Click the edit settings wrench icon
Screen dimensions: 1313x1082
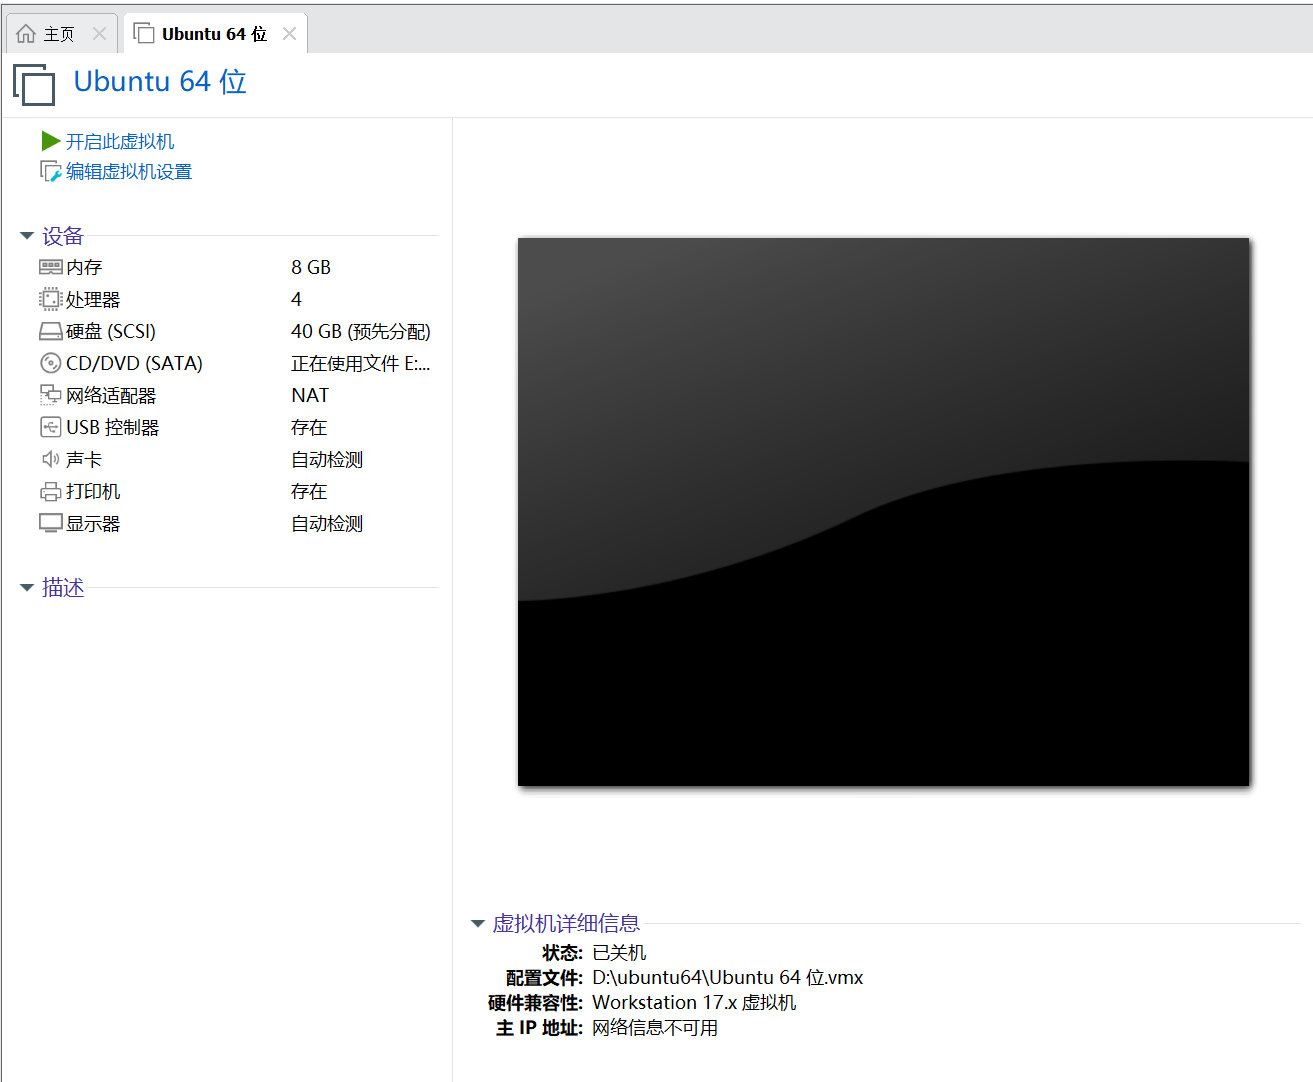51,171
